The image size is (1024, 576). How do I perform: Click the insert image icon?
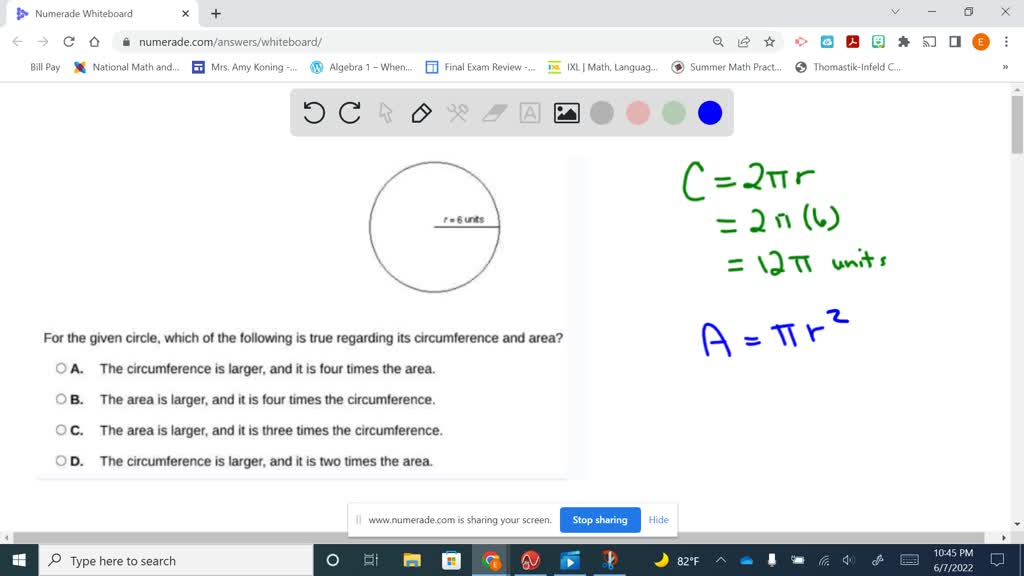566,113
